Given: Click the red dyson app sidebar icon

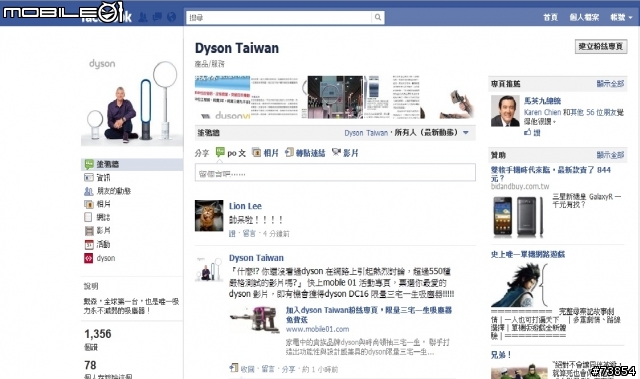Looking at the screenshot, I should [x=89, y=258].
